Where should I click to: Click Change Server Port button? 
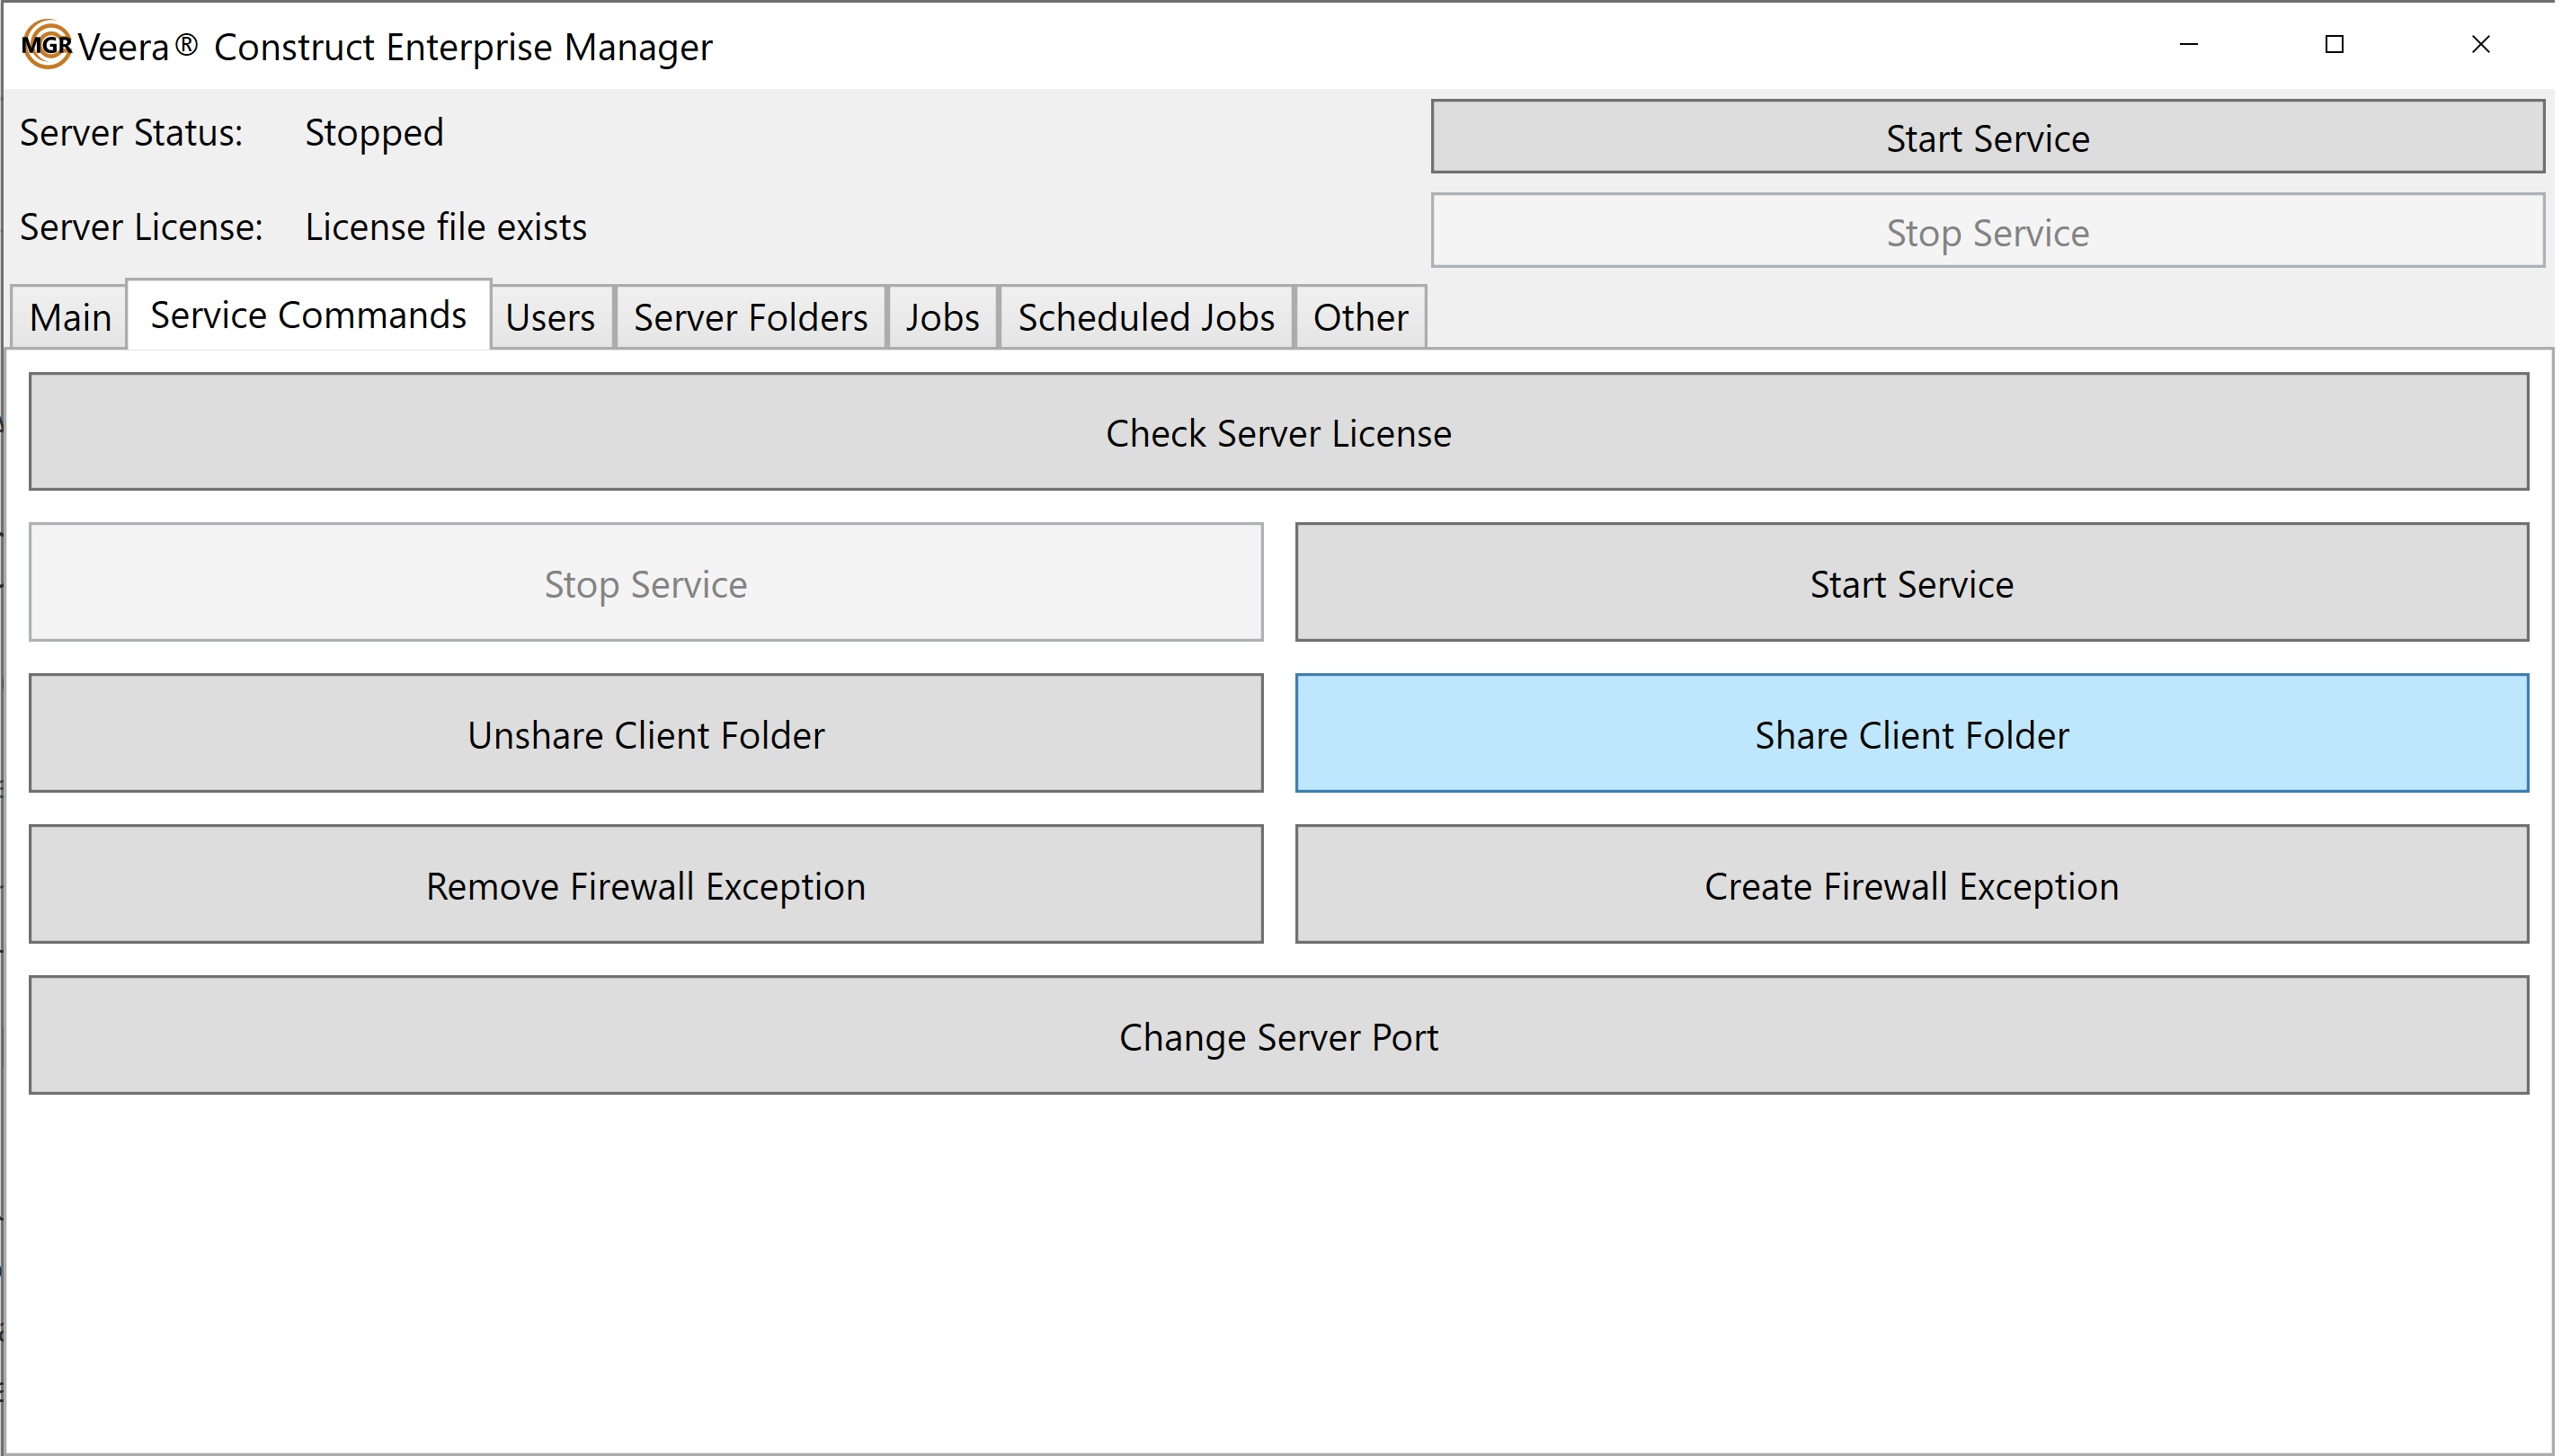click(x=1281, y=1037)
